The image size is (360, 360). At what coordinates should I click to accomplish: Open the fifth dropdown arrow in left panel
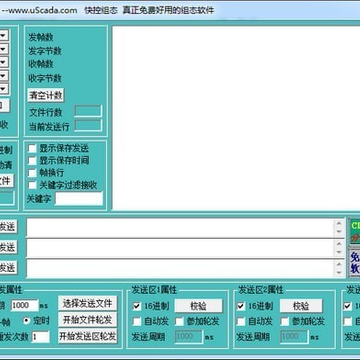pos(4,89)
